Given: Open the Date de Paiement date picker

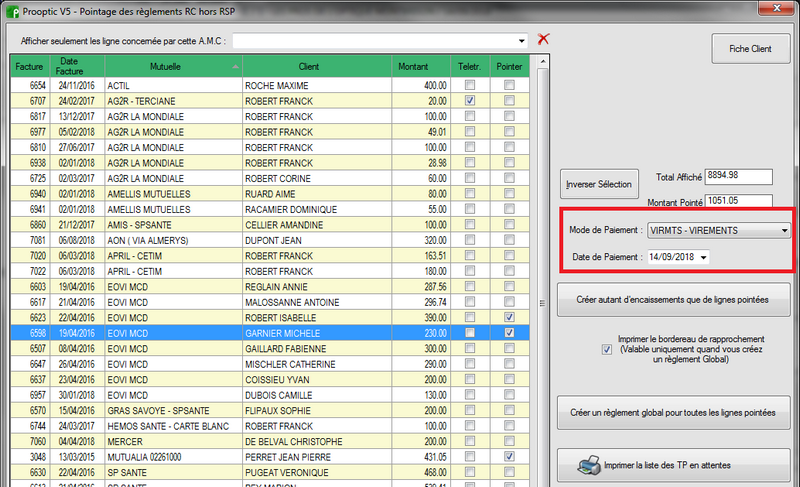Looking at the screenshot, I should [x=704, y=257].
